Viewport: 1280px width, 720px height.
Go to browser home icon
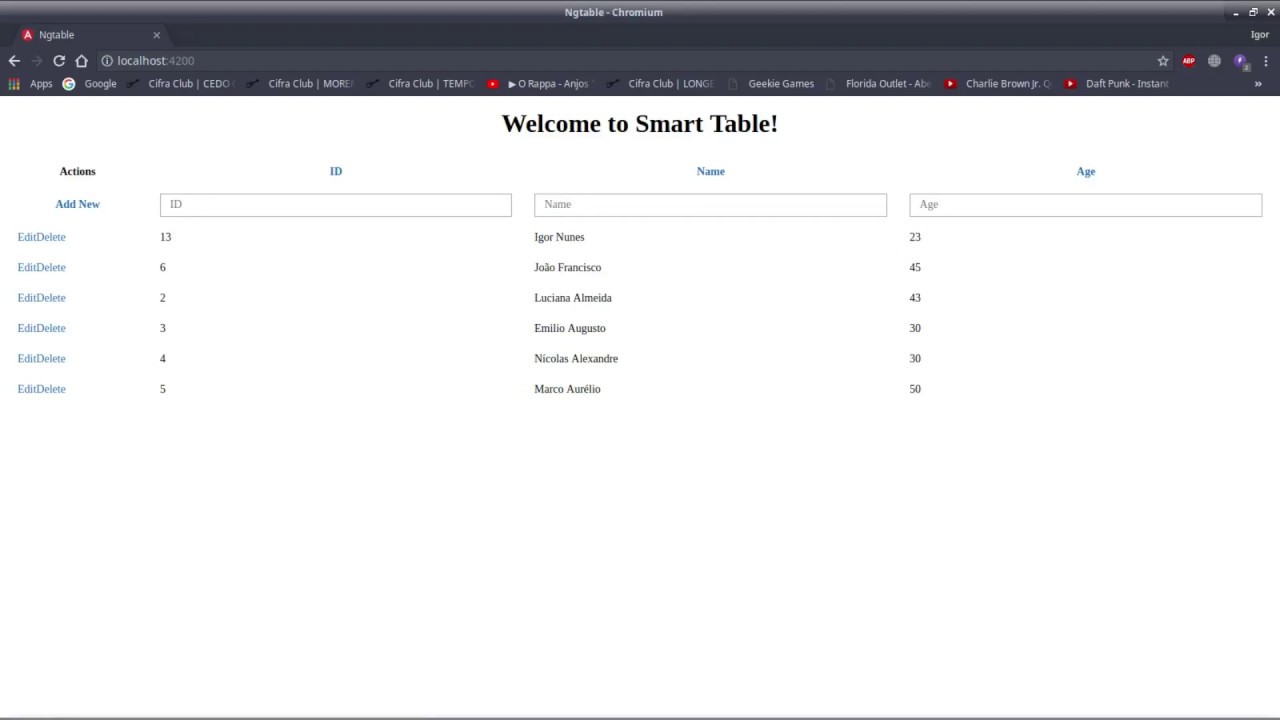(82, 61)
